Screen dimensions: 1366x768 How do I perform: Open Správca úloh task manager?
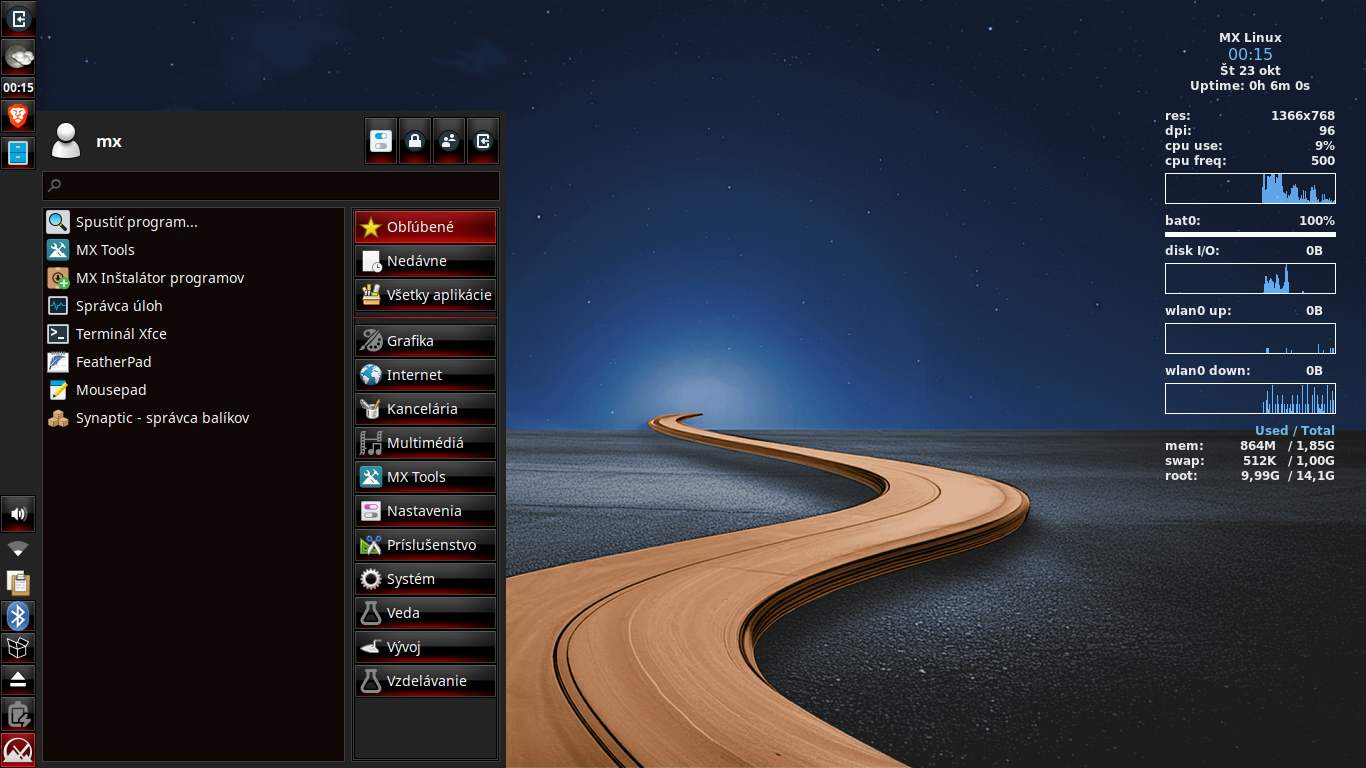[194, 306]
